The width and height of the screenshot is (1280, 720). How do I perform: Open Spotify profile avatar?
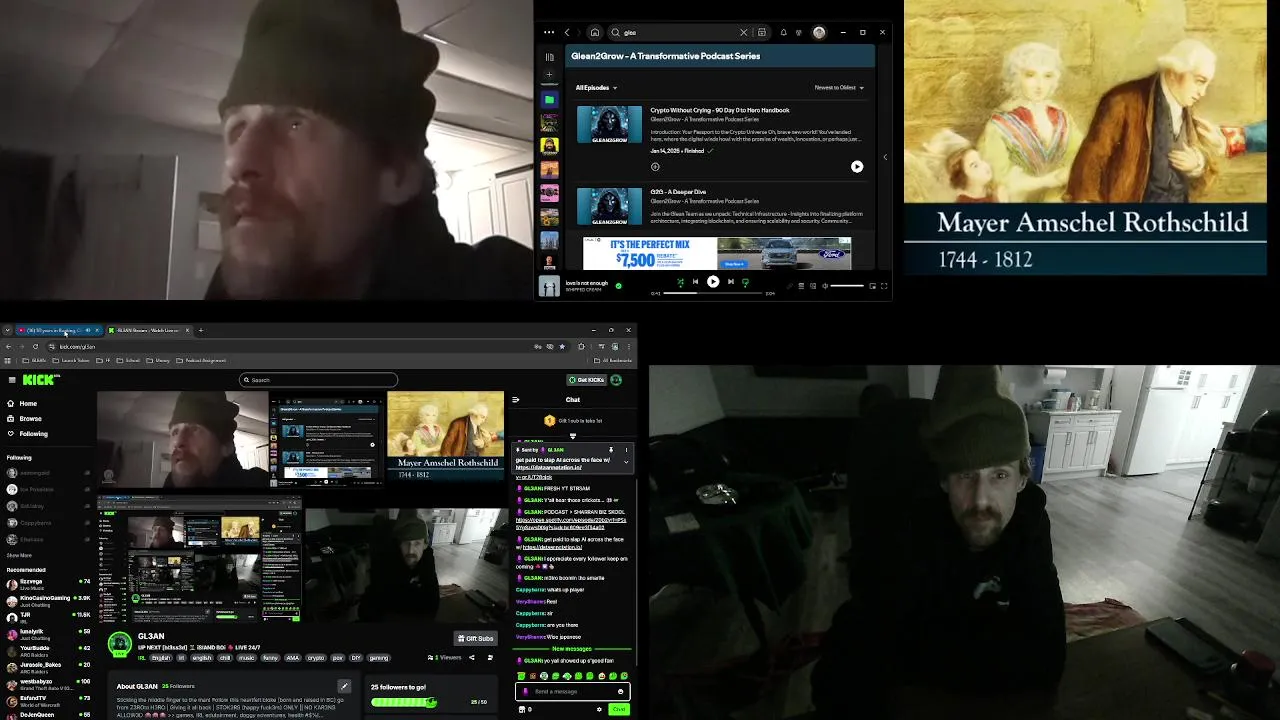[x=819, y=32]
